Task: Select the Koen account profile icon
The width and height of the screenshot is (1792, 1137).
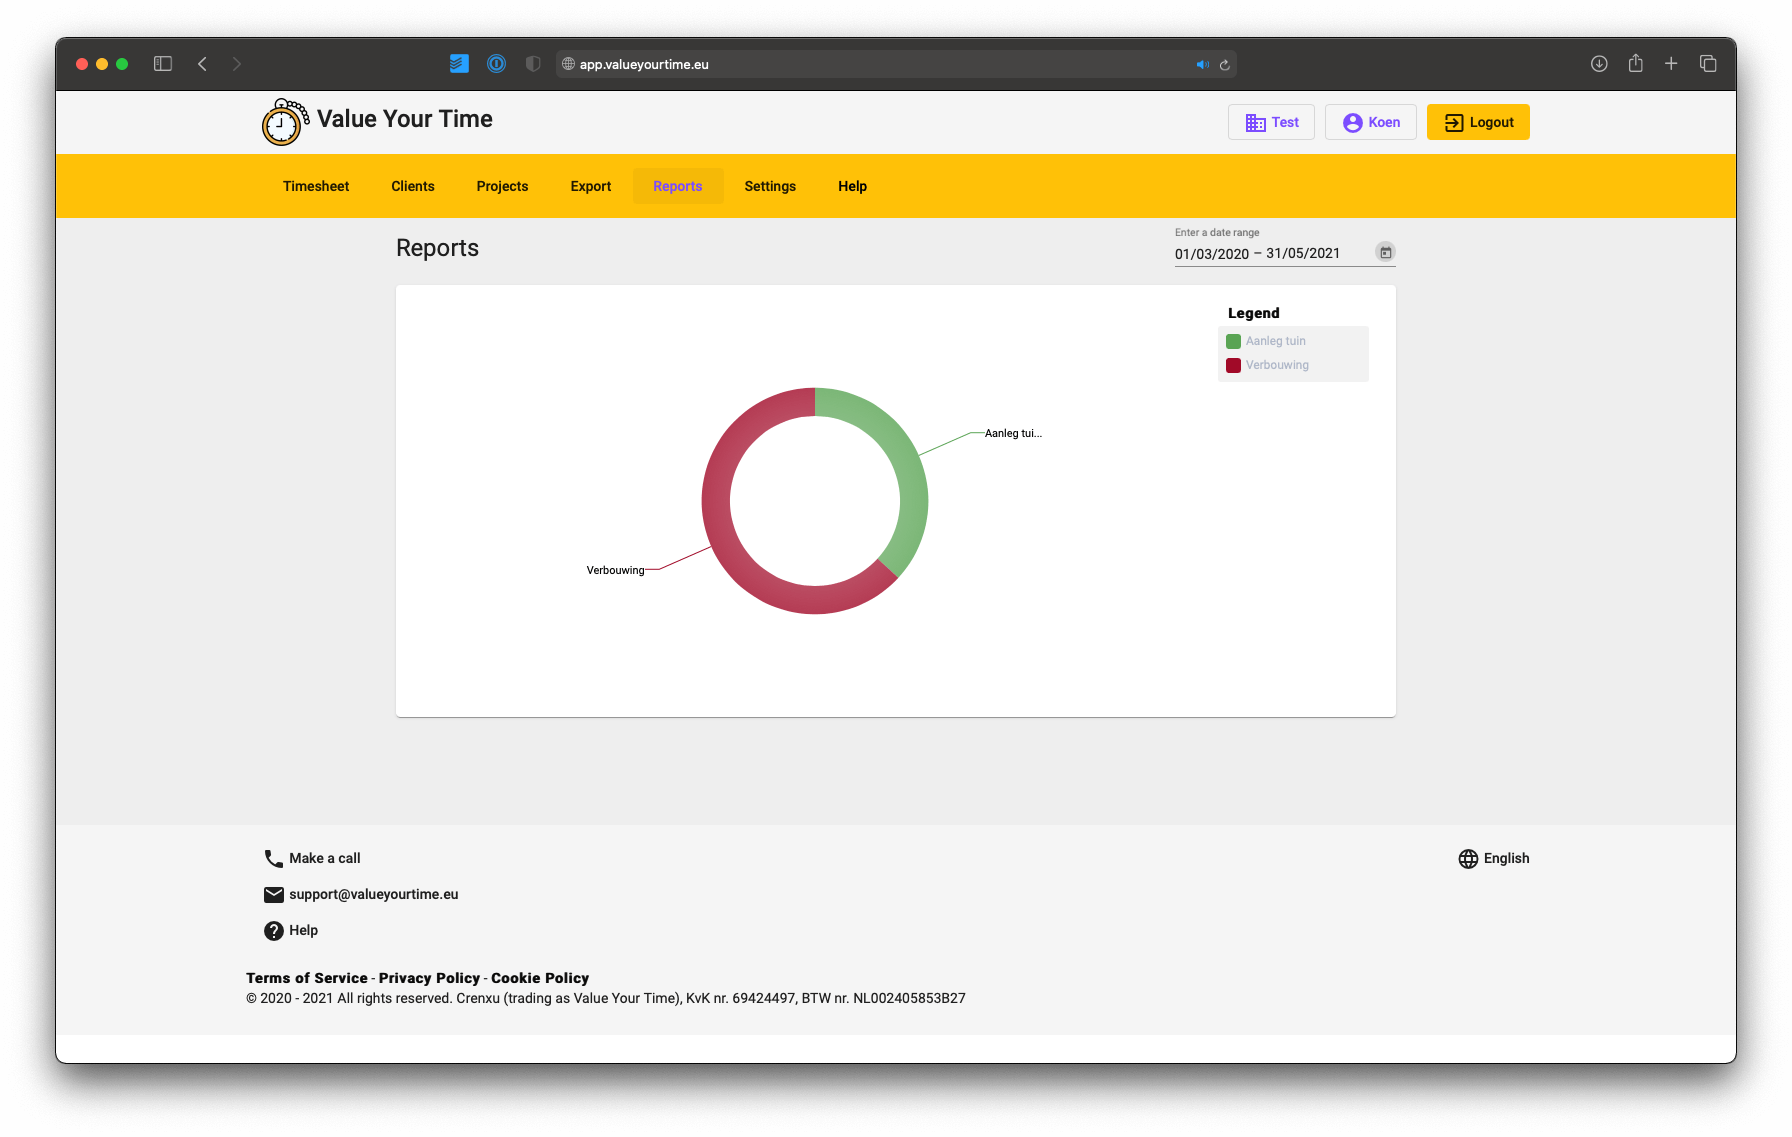Action: 1351,121
